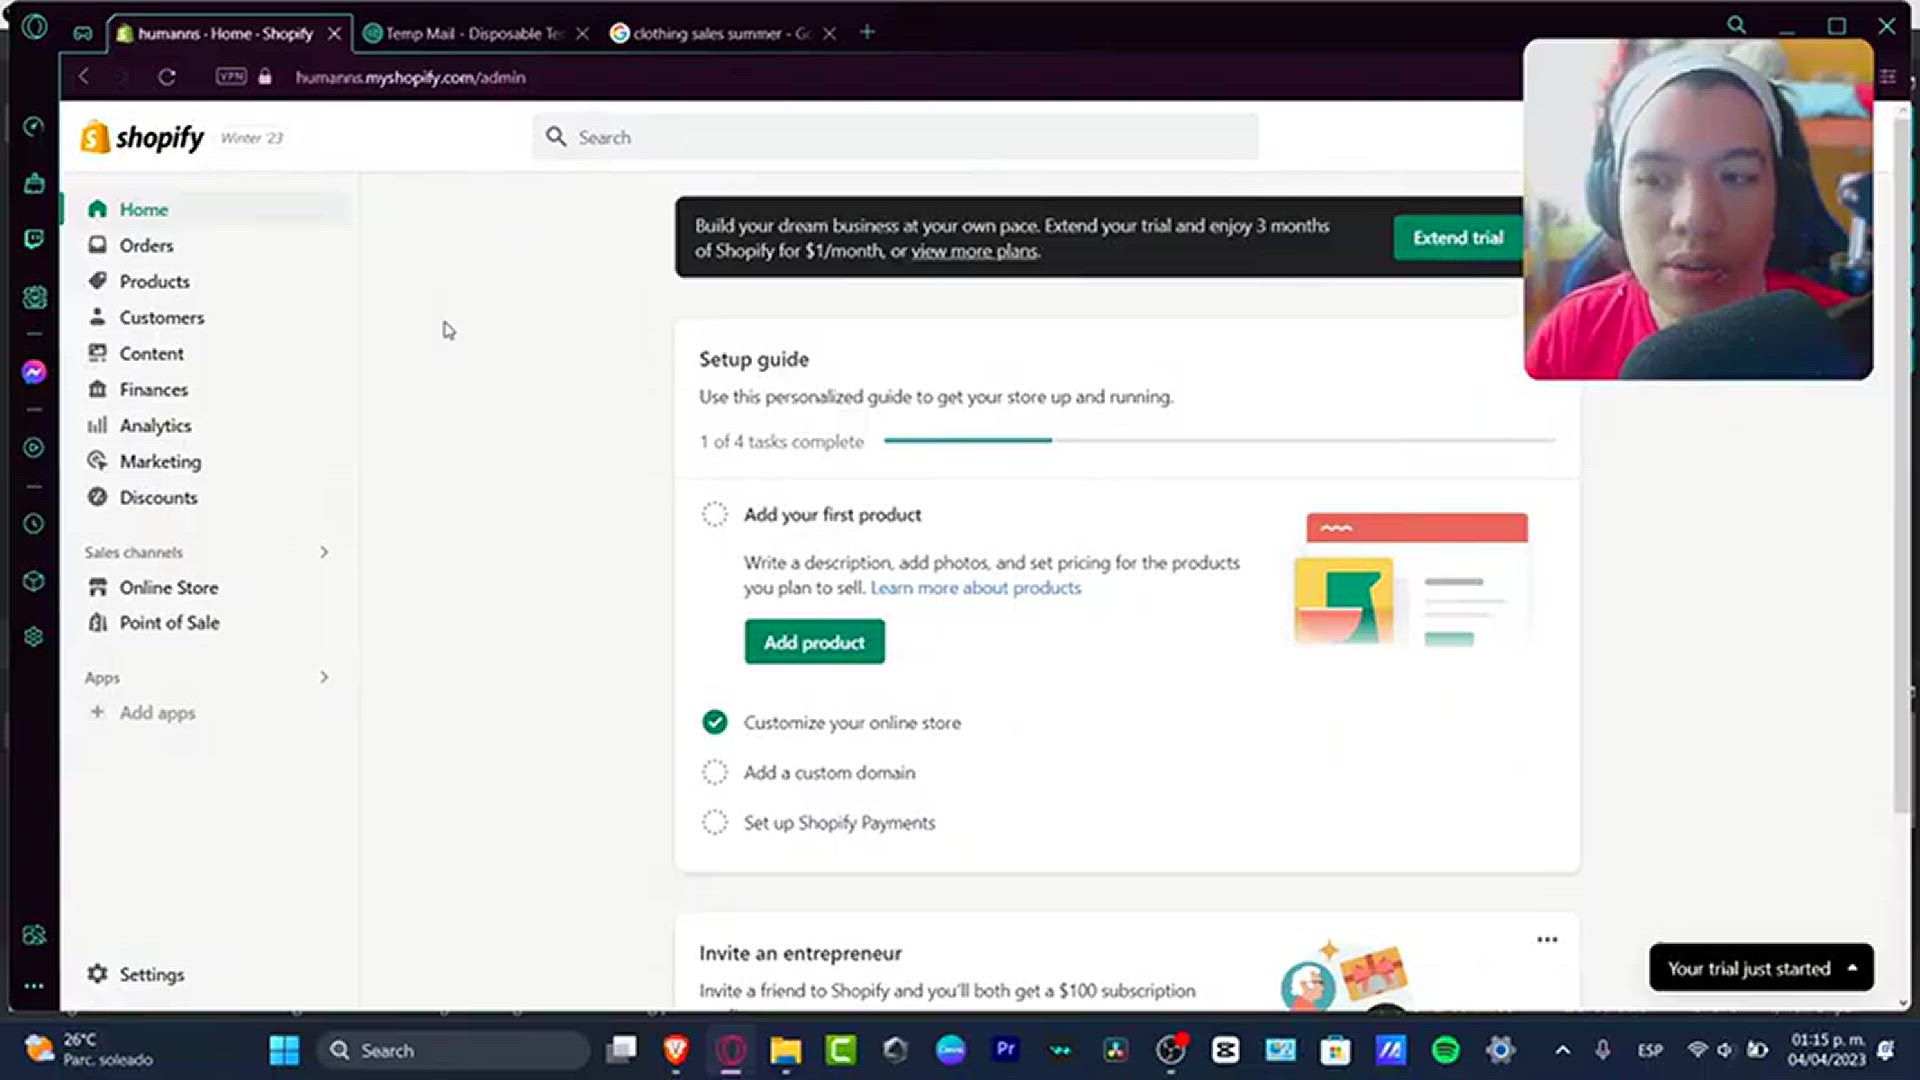
Task: Check the 'Set up Shopify Payments' task circle
Action: tap(715, 822)
